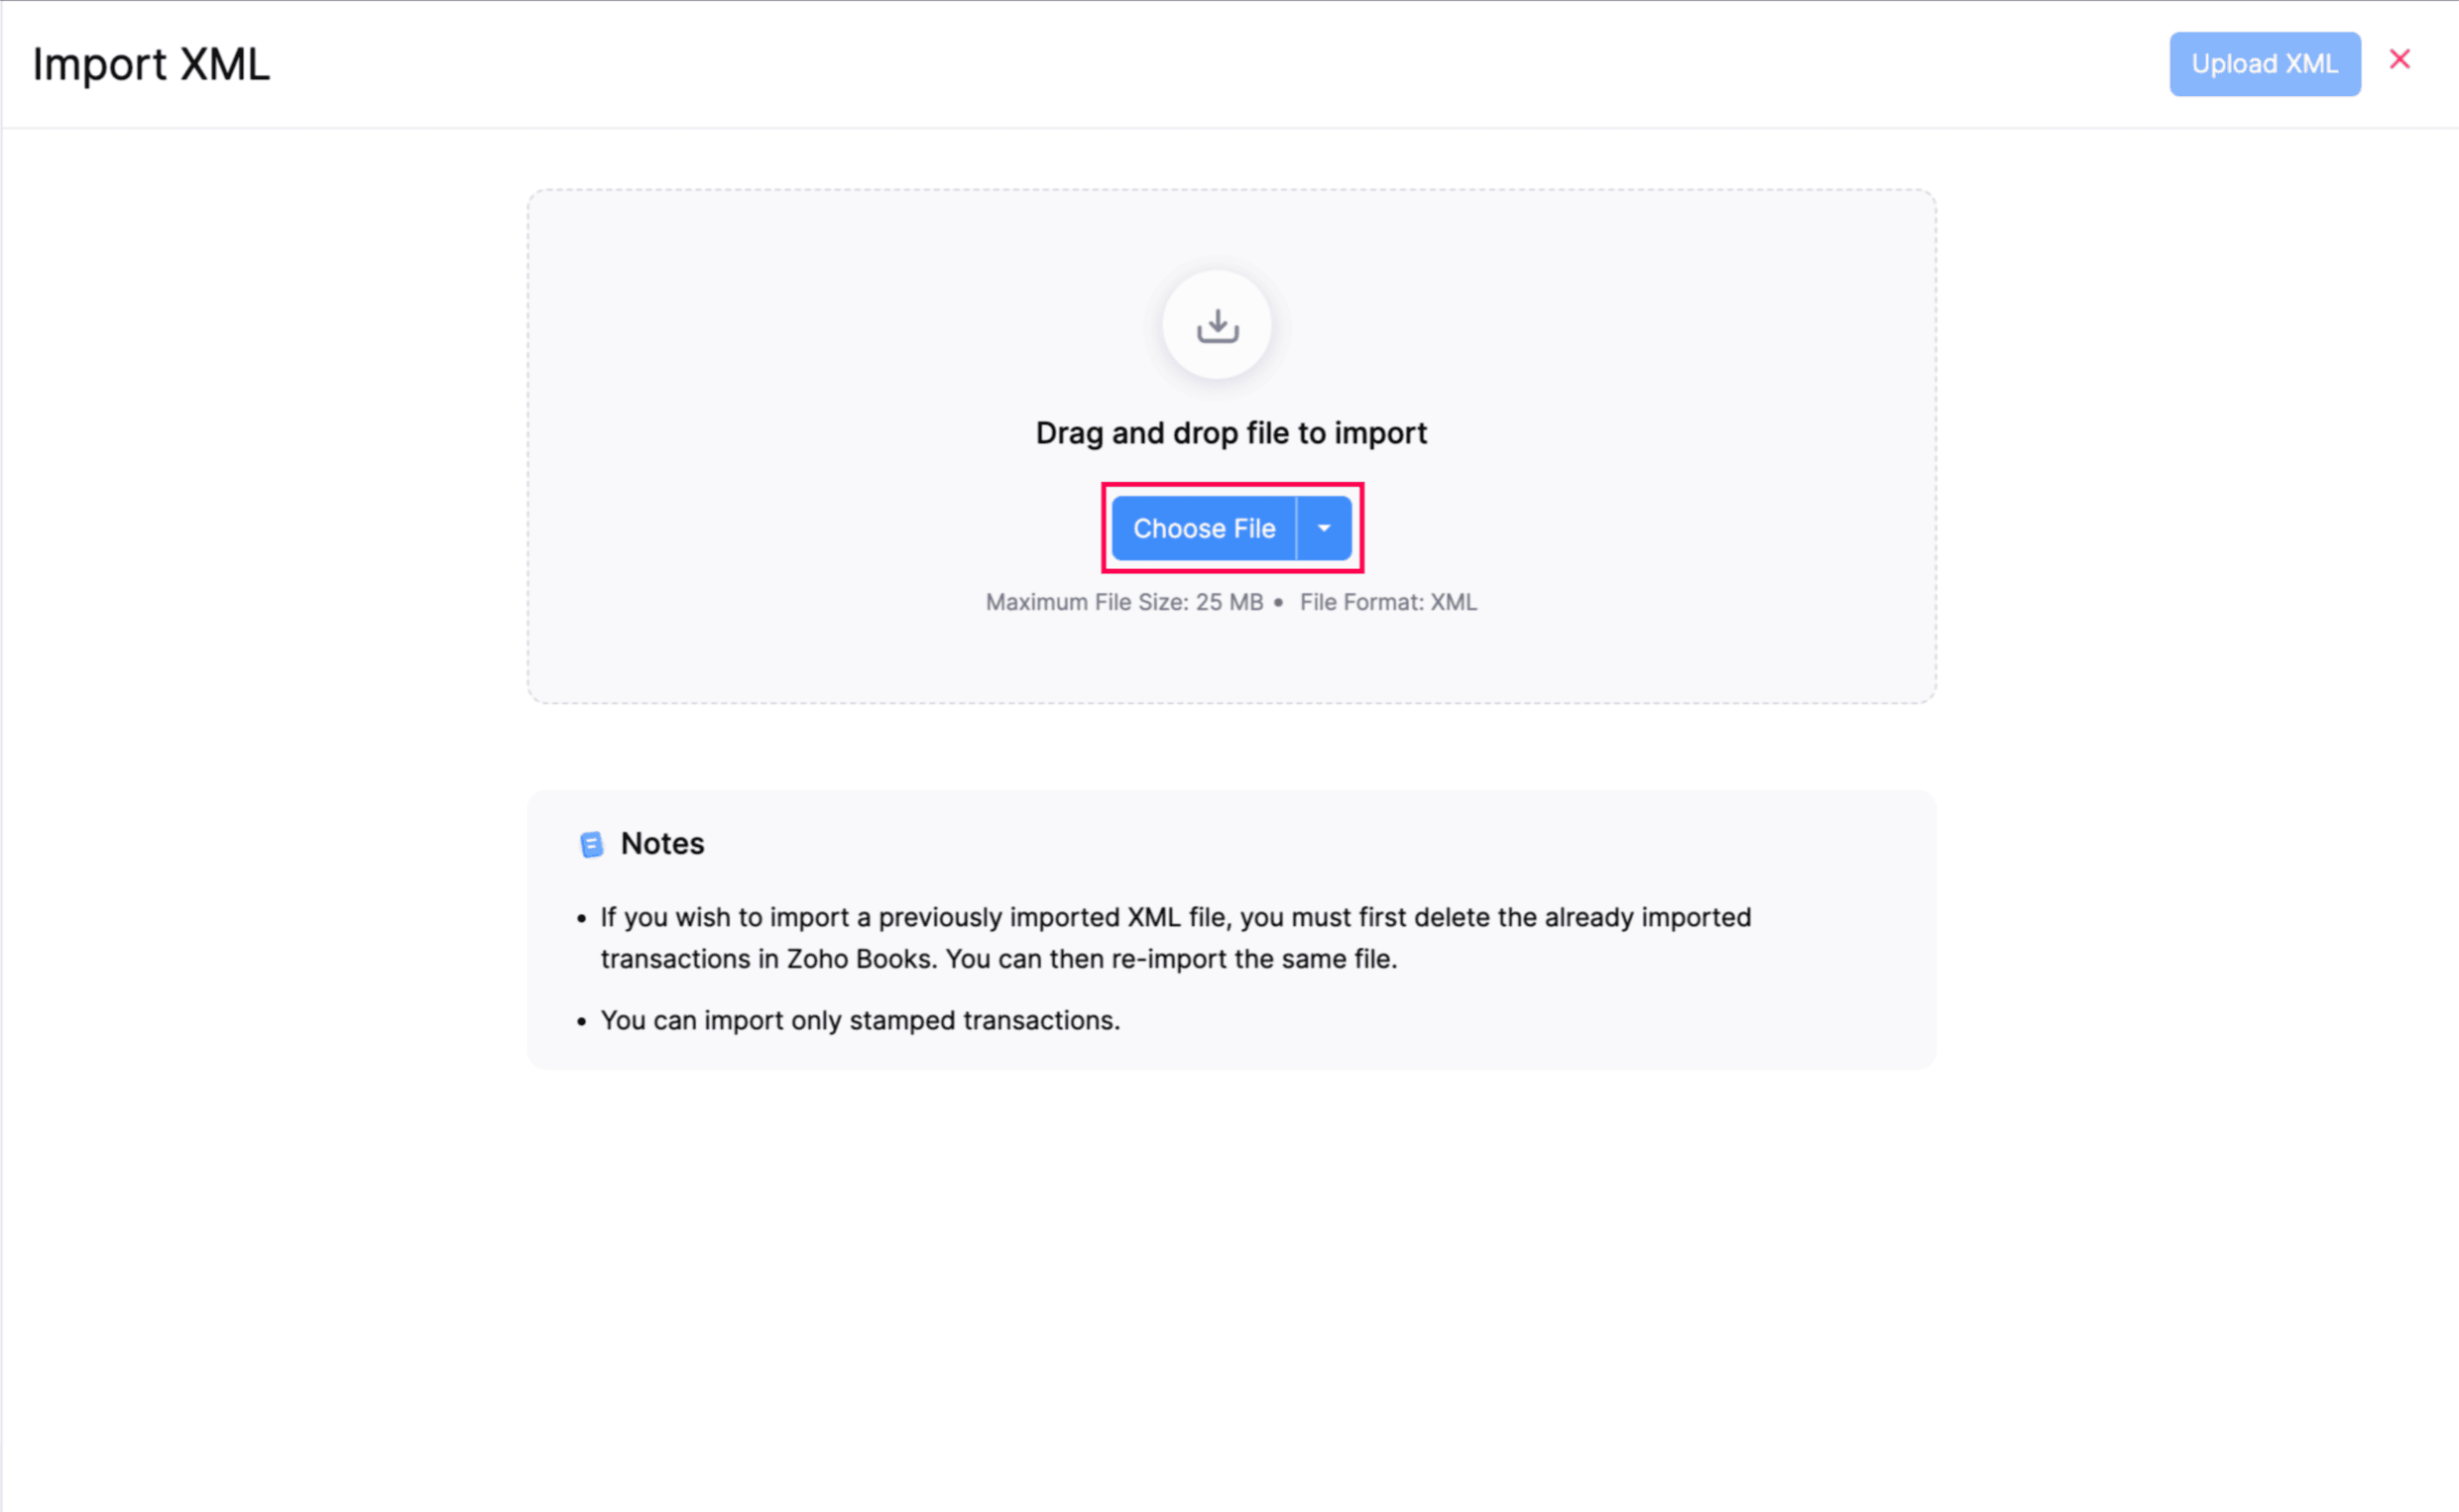Click the circular import tray icon
This screenshot has width=2459, height=1512.
point(1217,325)
